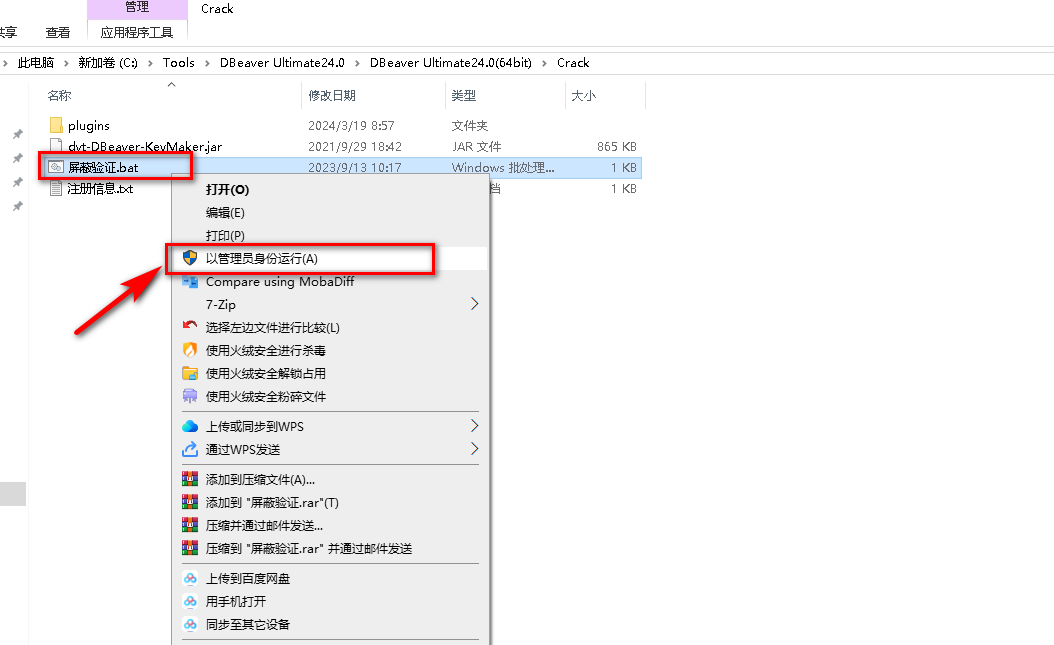Click the admin shield icon in context menu
The width and height of the screenshot is (1054, 645).
(190, 258)
